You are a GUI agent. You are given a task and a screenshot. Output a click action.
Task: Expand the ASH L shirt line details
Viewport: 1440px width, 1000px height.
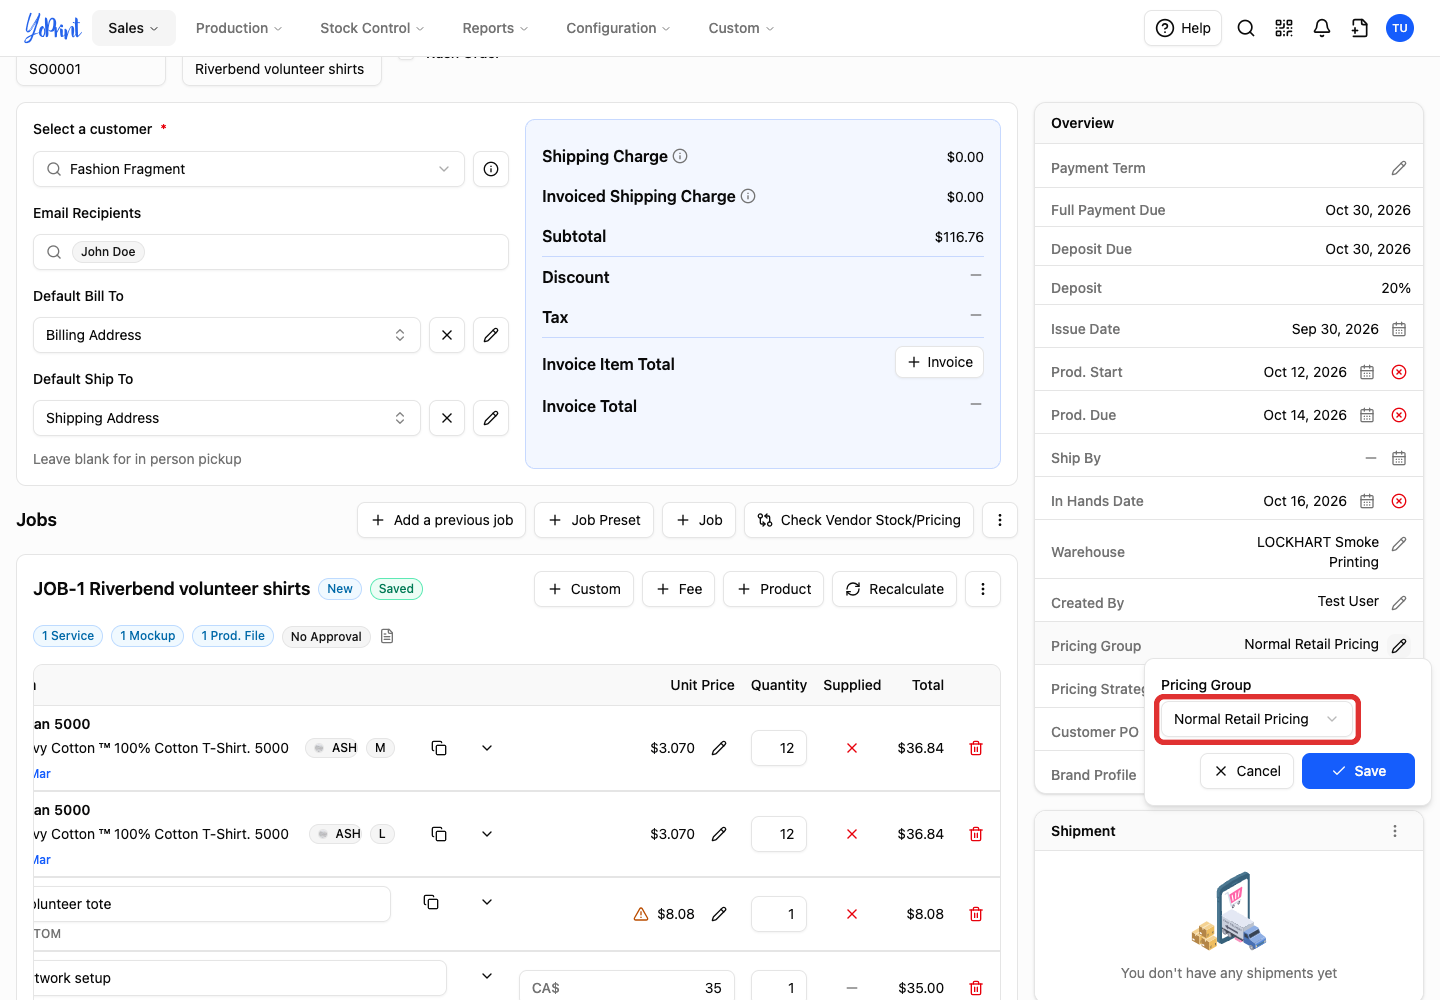[487, 834]
